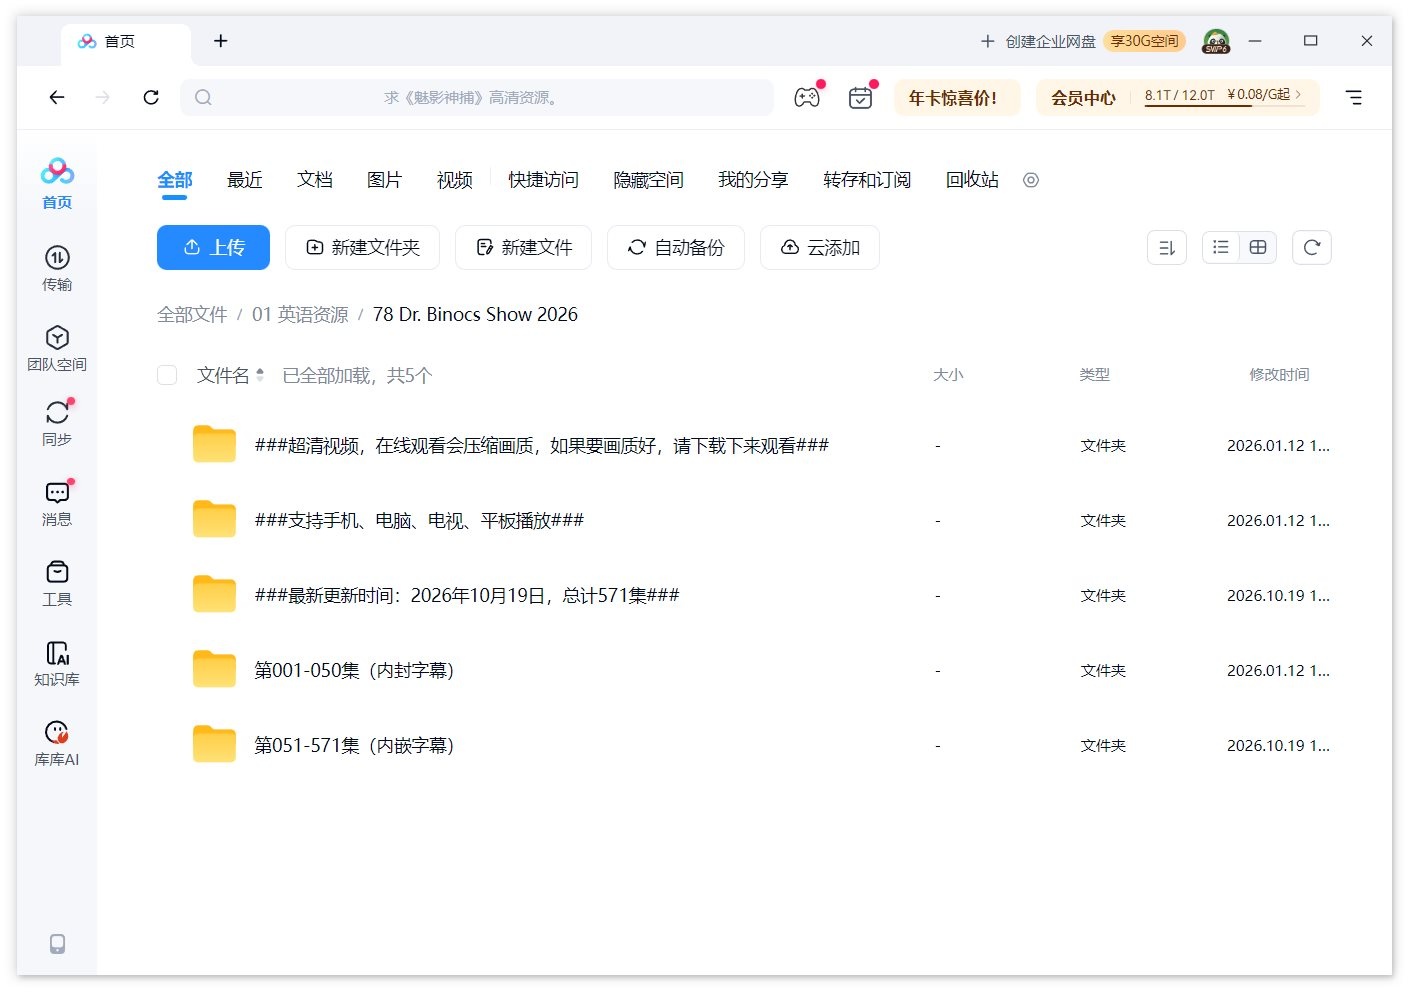The height and width of the screenshot is (997, 1412).
Task: Click 云添加 button
Action: 820,247
